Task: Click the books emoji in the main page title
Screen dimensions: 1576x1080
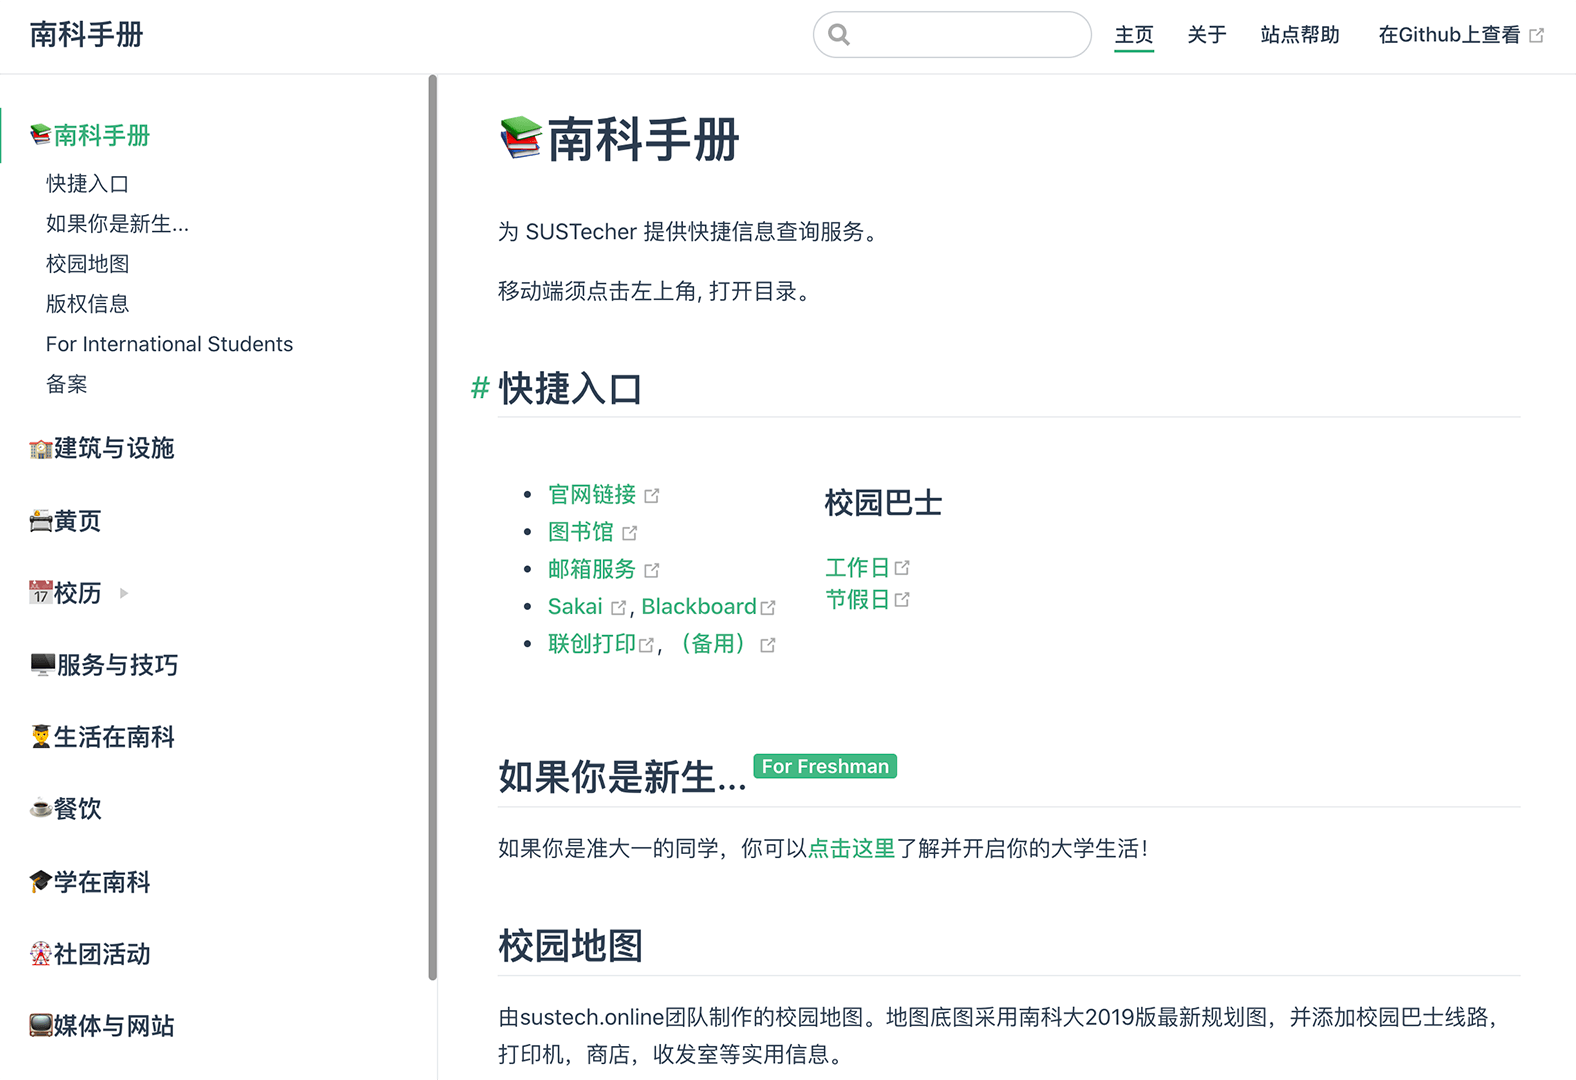Action: 521,139
